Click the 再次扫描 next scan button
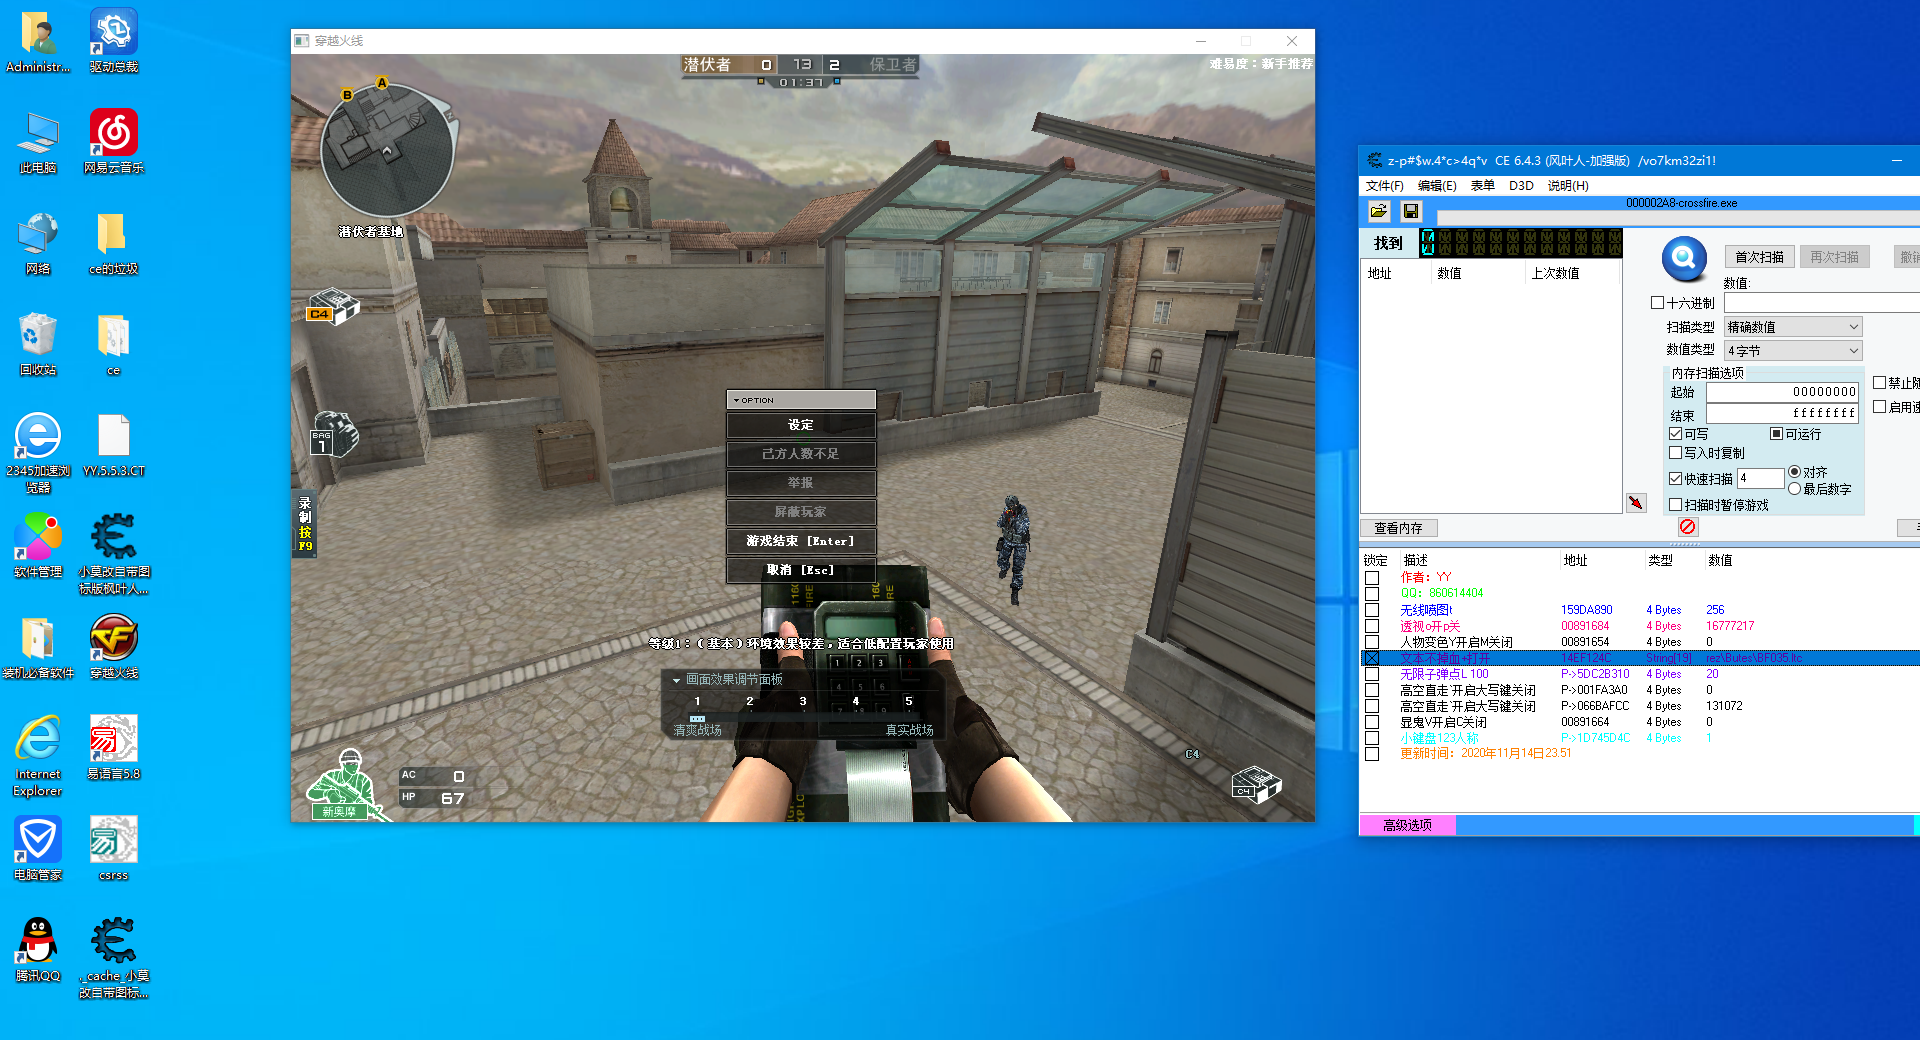 (1835, 257)
